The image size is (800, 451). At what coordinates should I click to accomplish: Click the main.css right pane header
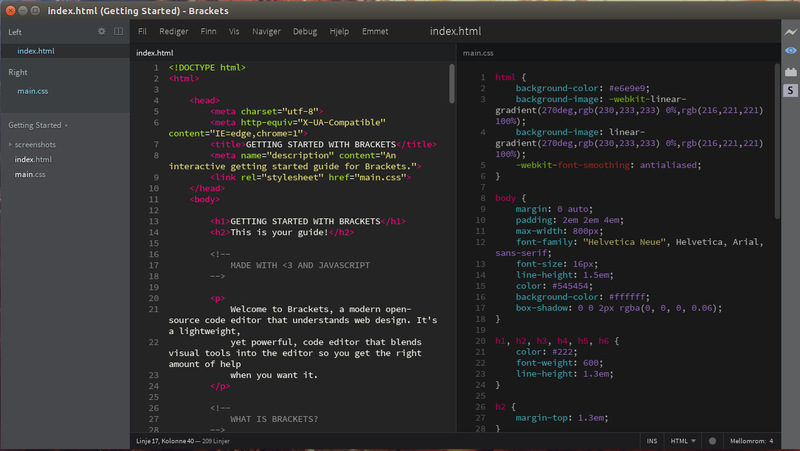pos(478,53)
